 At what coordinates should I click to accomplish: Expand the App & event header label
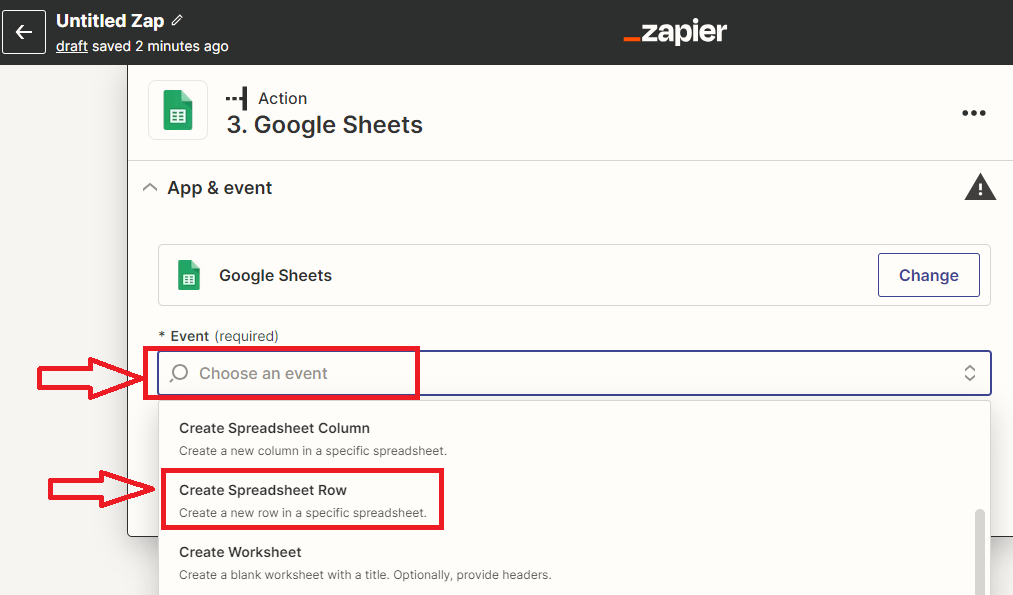pyautogui.click(x=220, y=188)
